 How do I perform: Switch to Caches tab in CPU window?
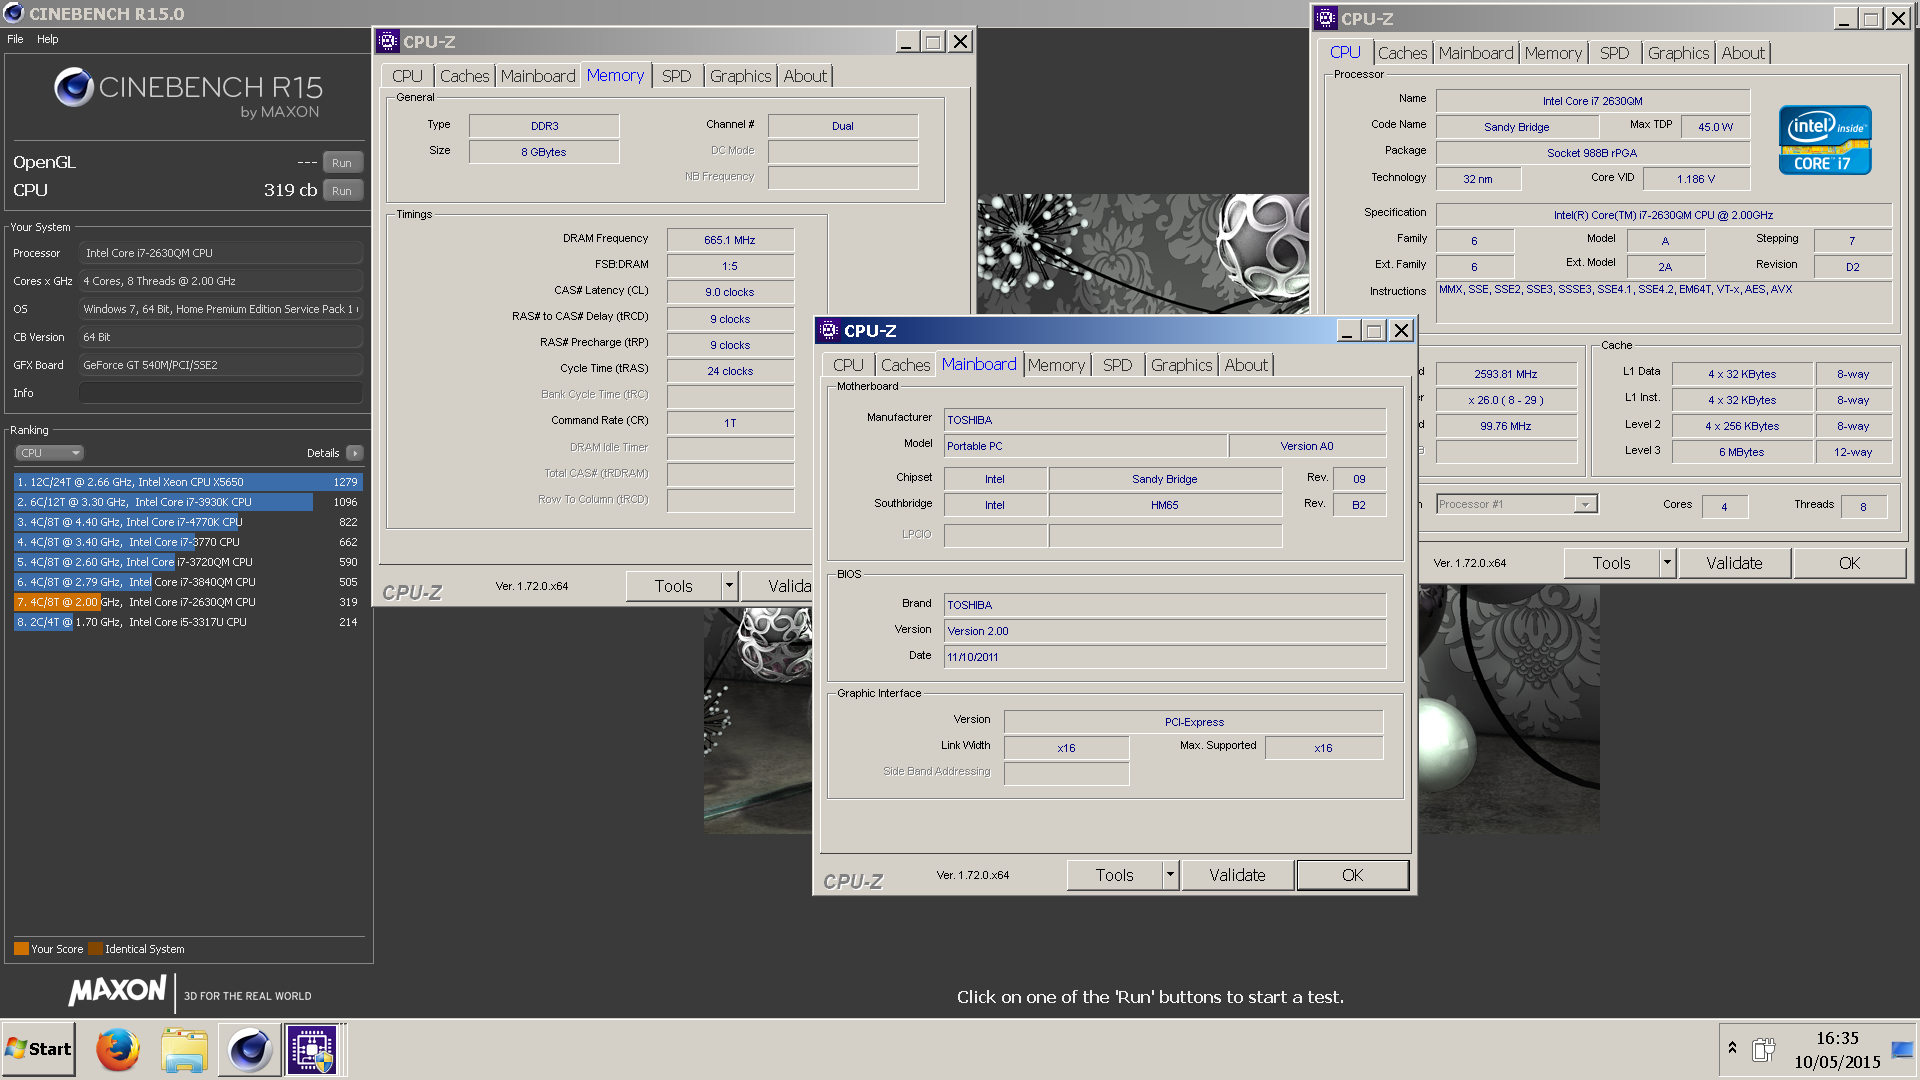click(1402, 53)
